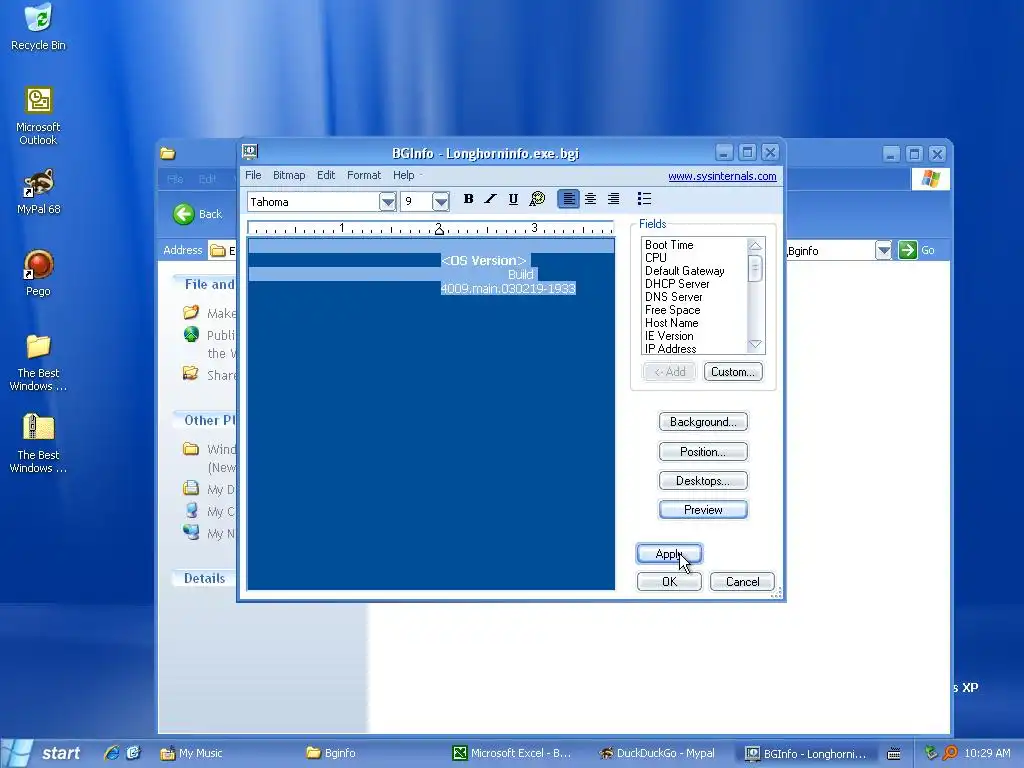1024x768 pixels.
Task: Expand the Details panel in Explorer
Action: click(x=204, y=578)
